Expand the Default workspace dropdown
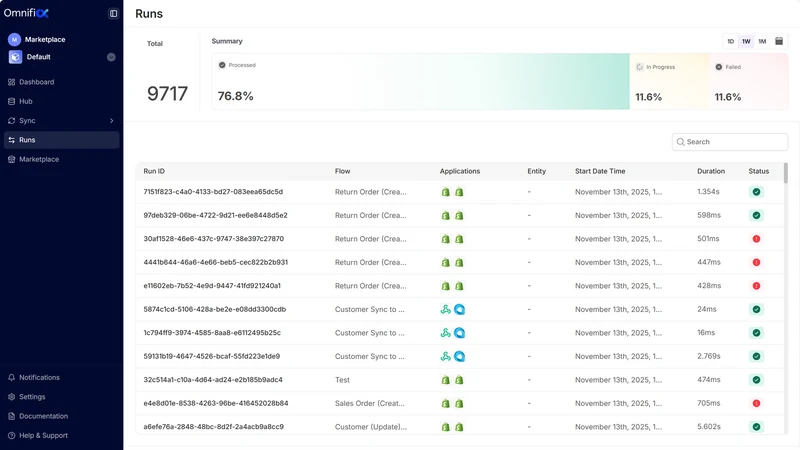Screen dimensions: 800x450 (111, 57)
